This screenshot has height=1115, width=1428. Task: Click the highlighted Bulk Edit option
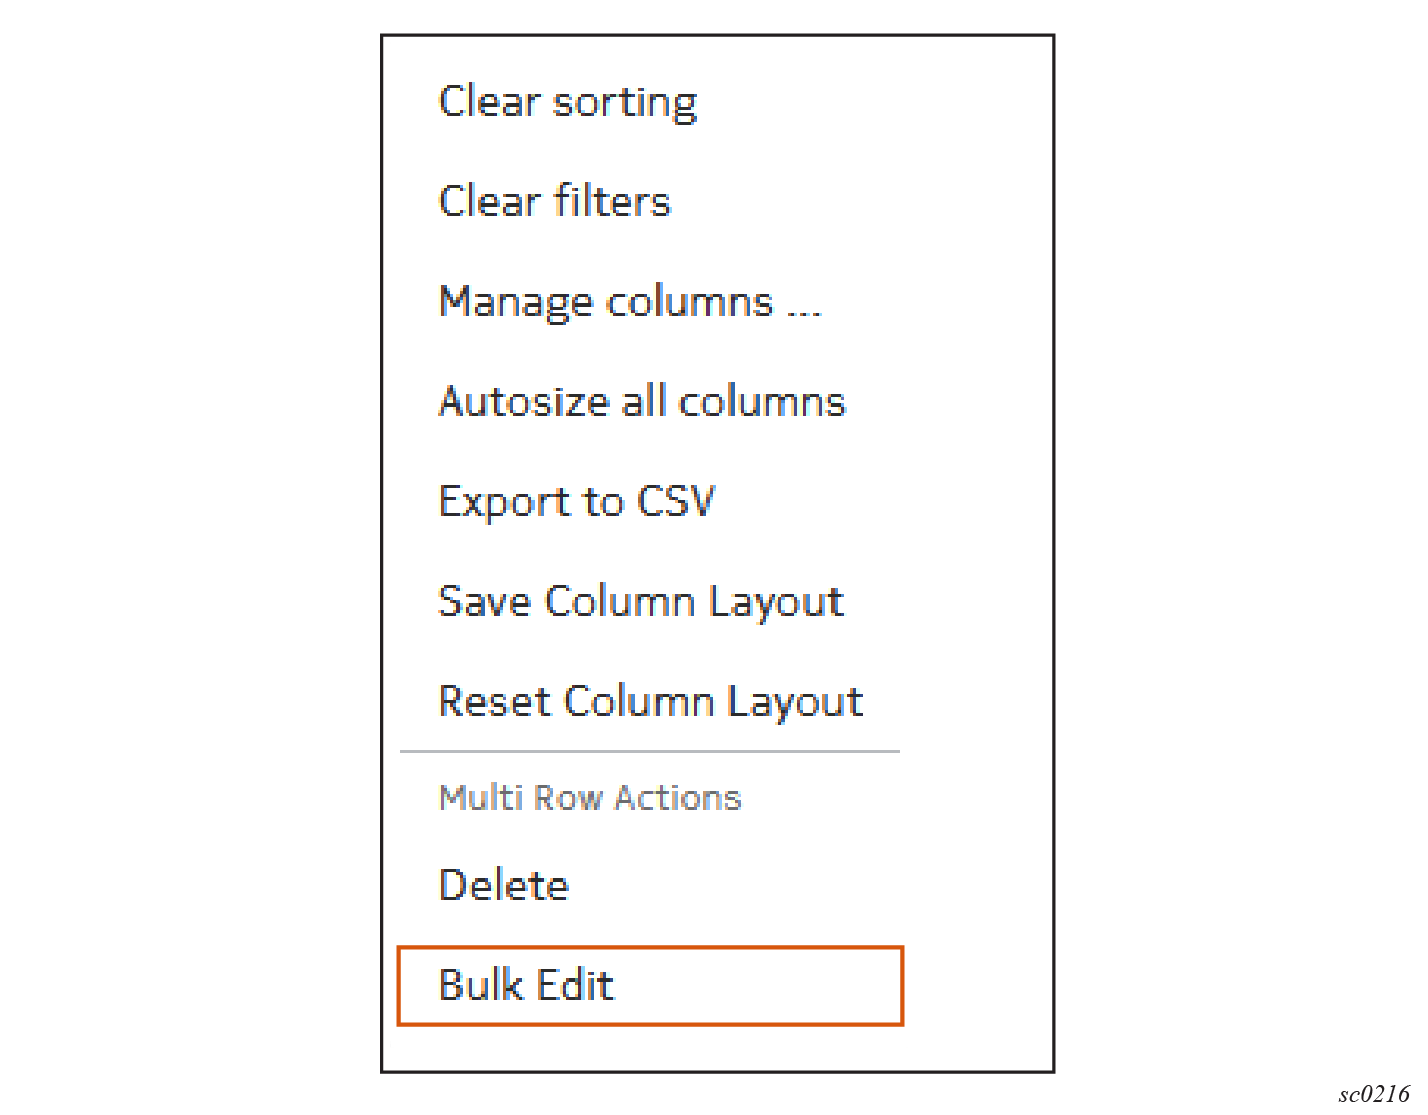(x=526, y=986)
